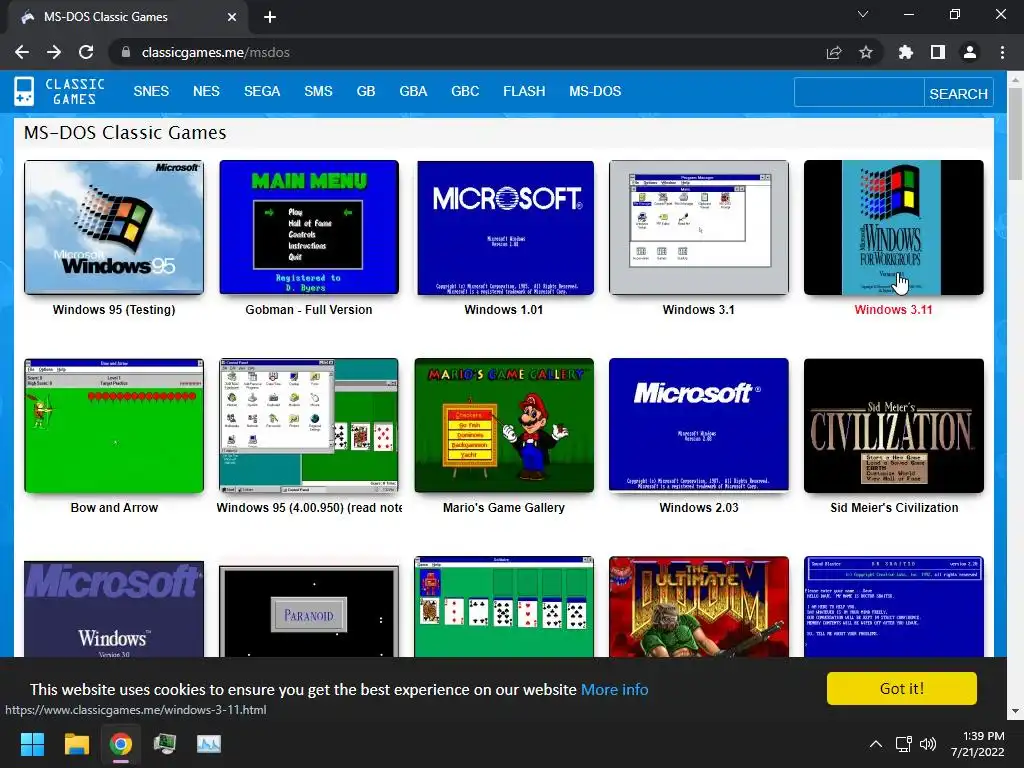Open a new tab with the plus icon

pyautogui.click(x=270, y=17)
